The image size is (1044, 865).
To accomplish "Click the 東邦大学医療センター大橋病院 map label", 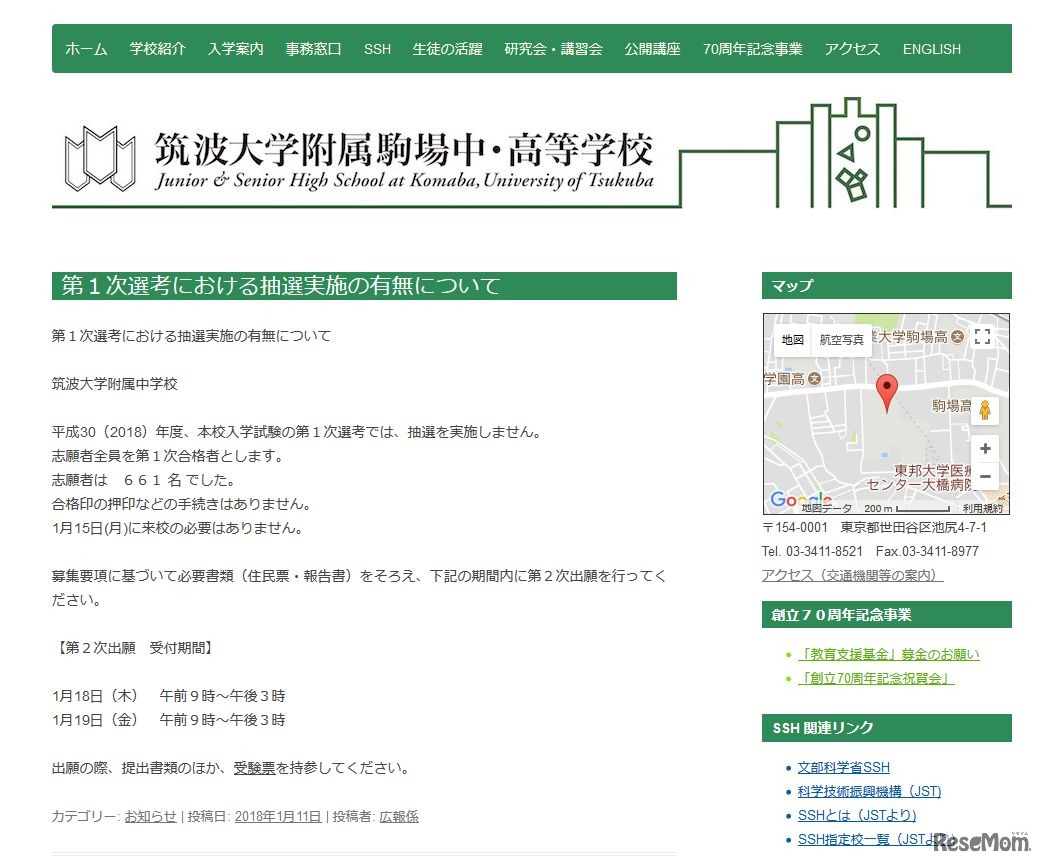I will click(x=920, y=477).
